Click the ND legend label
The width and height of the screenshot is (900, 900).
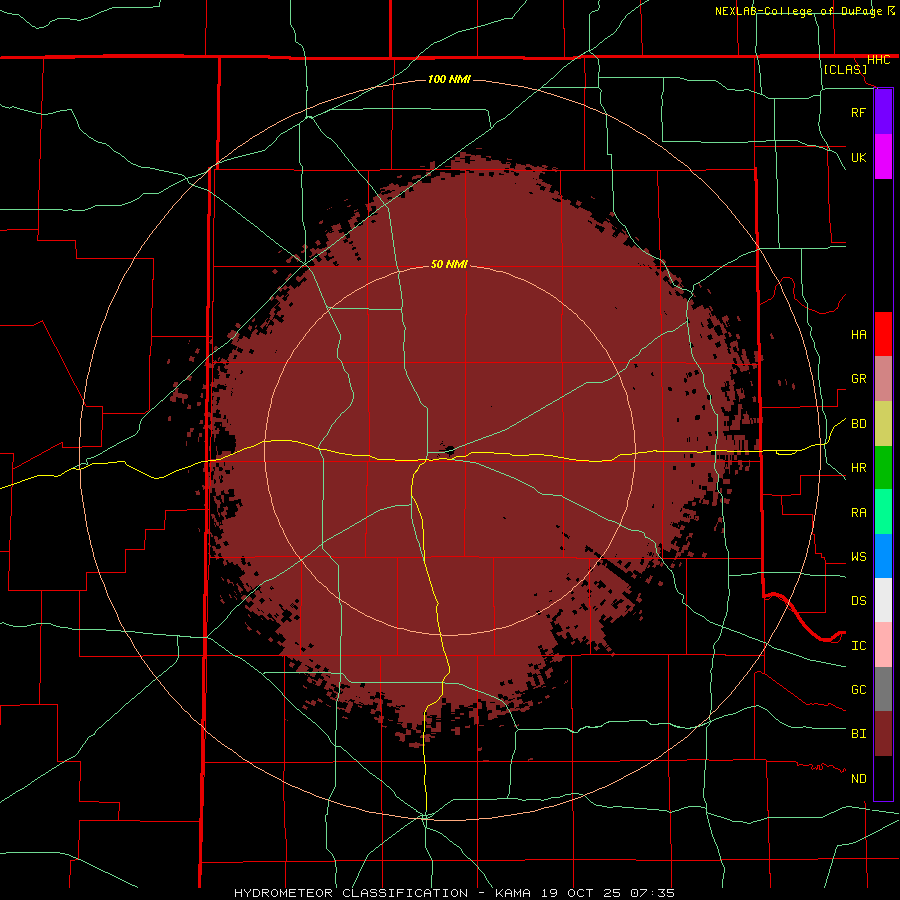859,779
